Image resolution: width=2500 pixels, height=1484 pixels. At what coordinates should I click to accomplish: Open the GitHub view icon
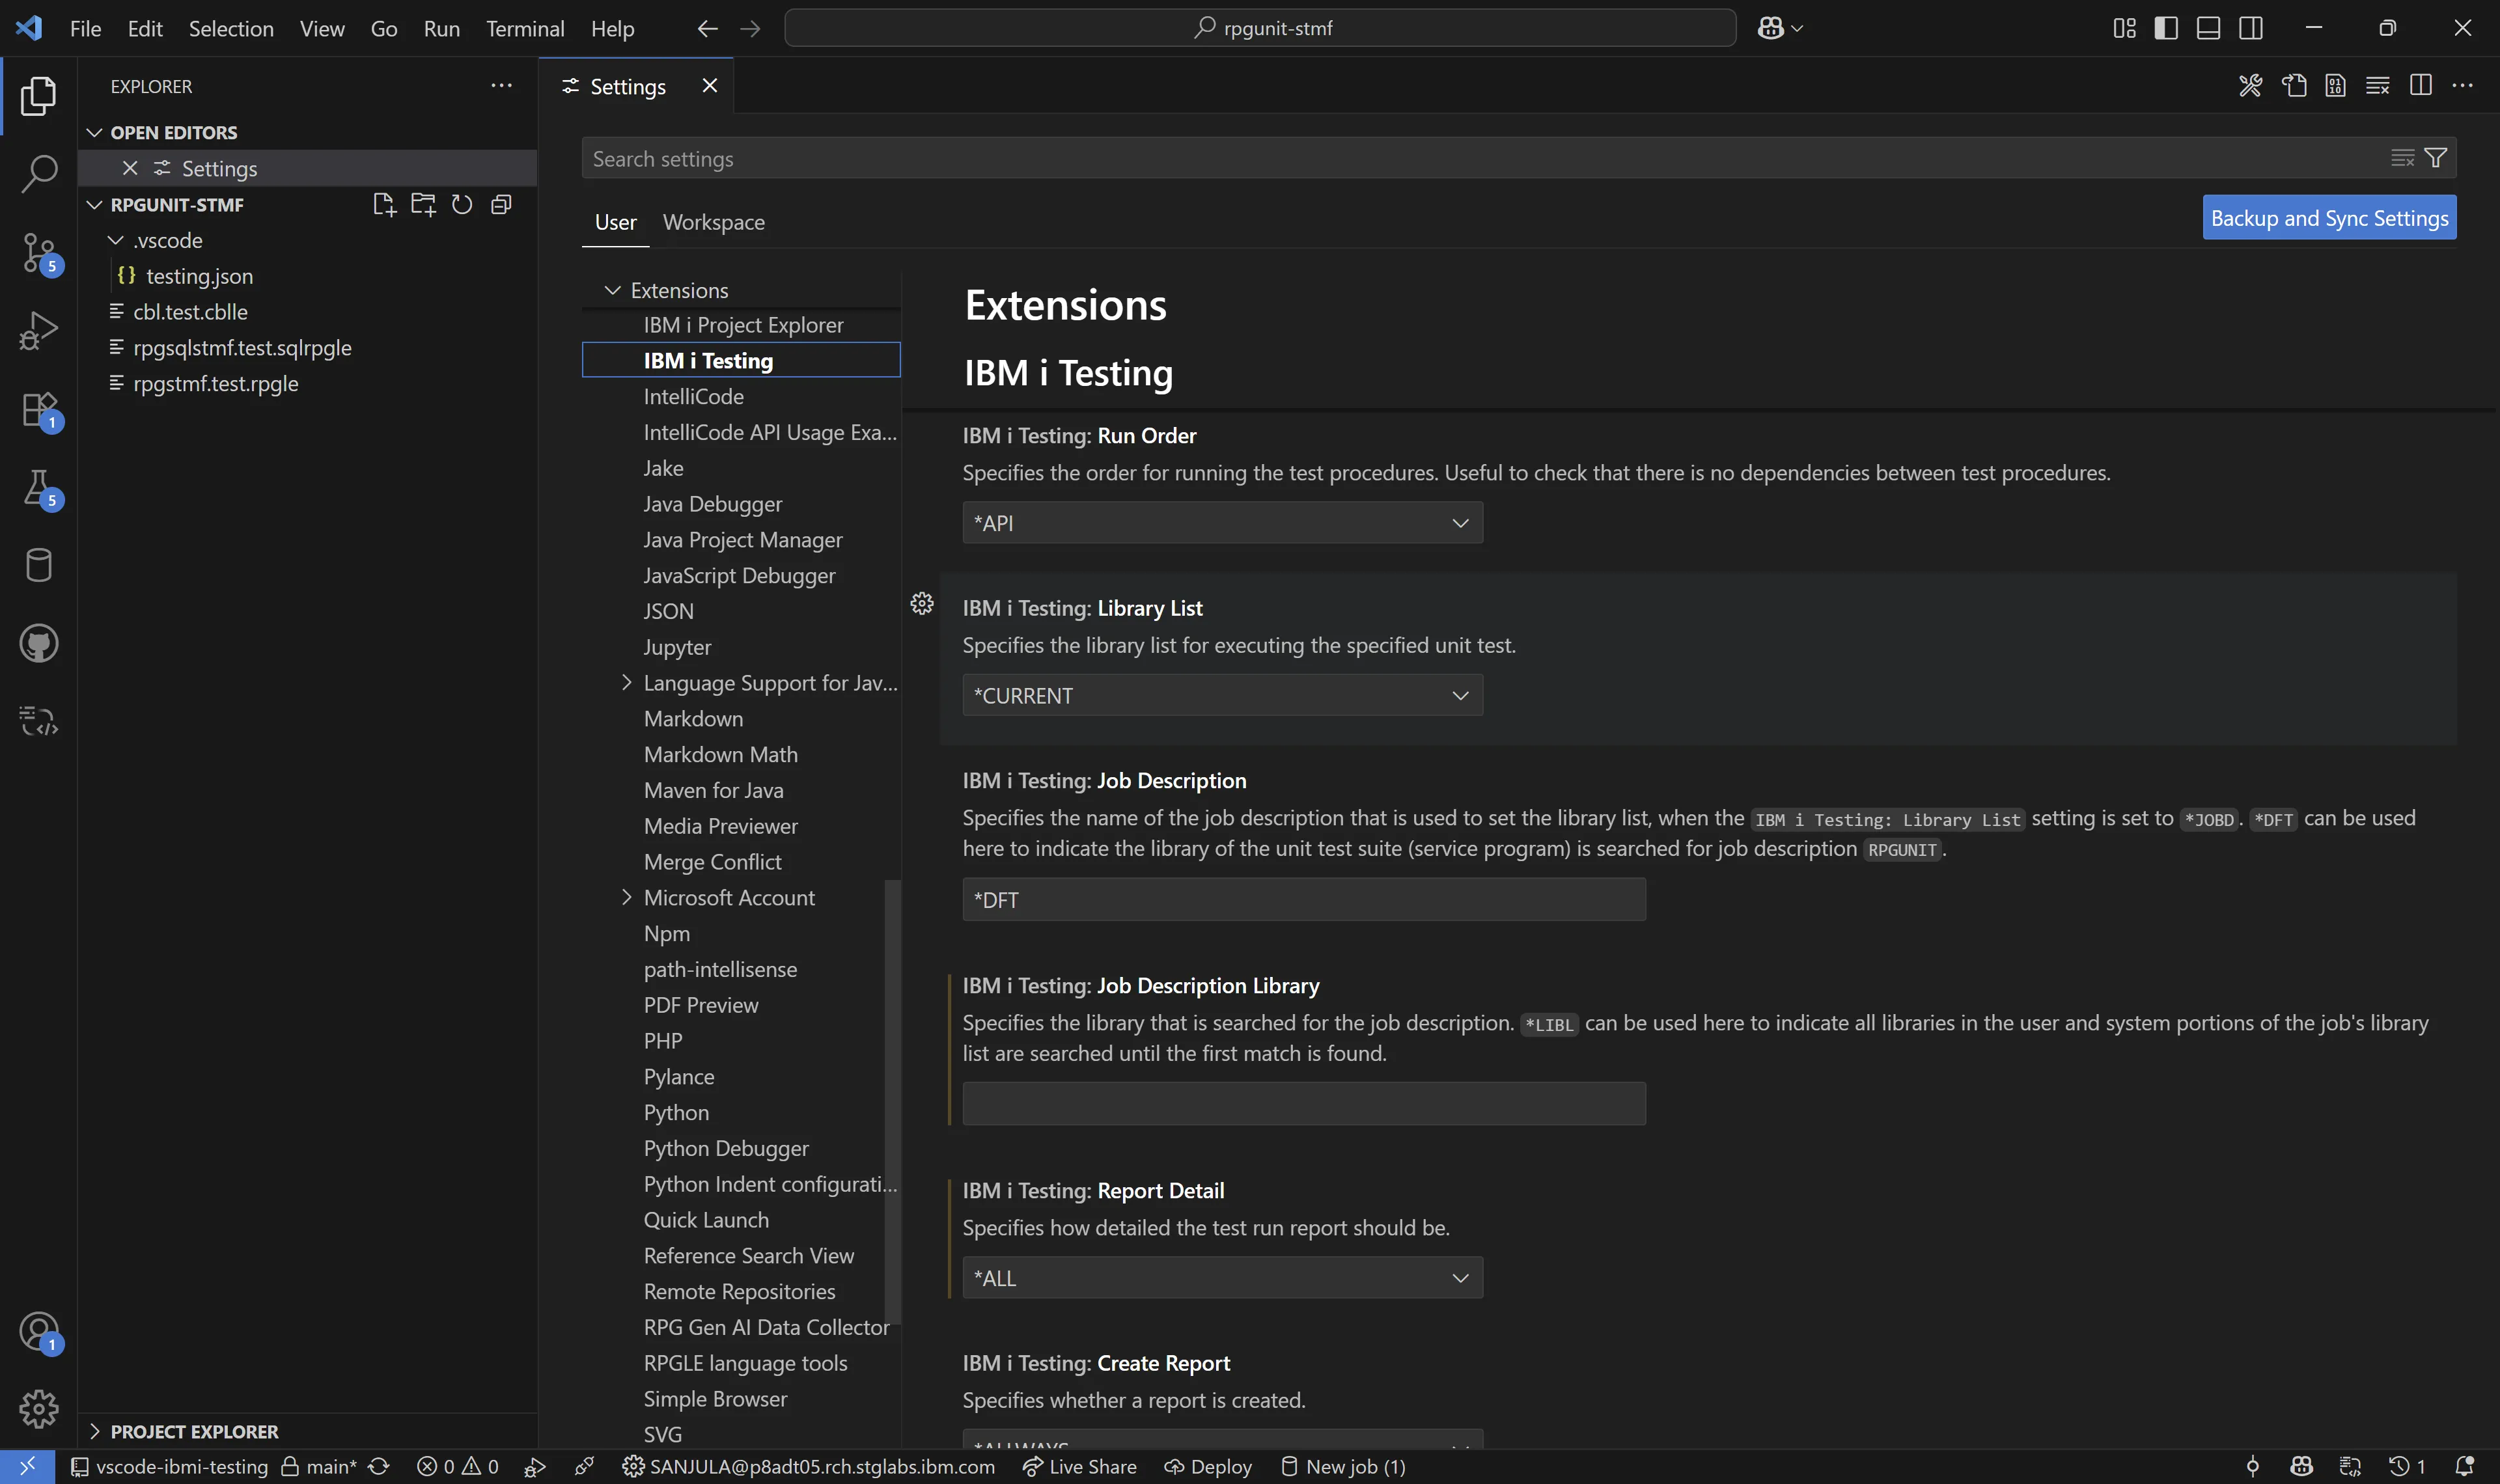coord(38,643)
